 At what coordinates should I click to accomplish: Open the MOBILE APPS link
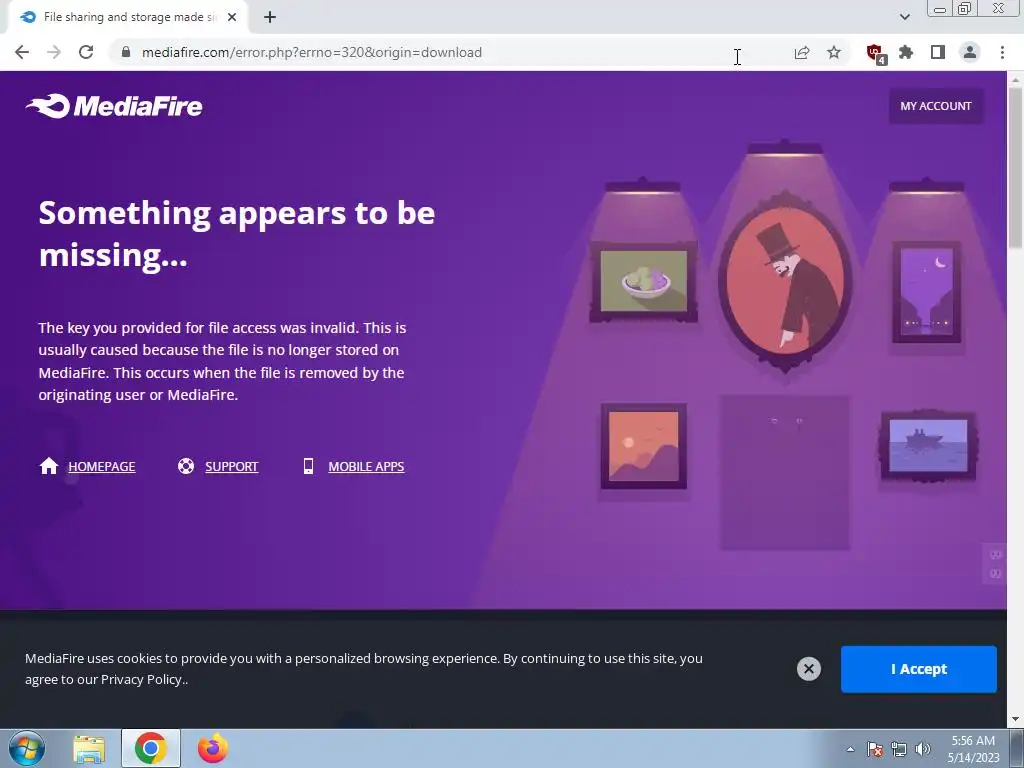(x=366, y=466)
